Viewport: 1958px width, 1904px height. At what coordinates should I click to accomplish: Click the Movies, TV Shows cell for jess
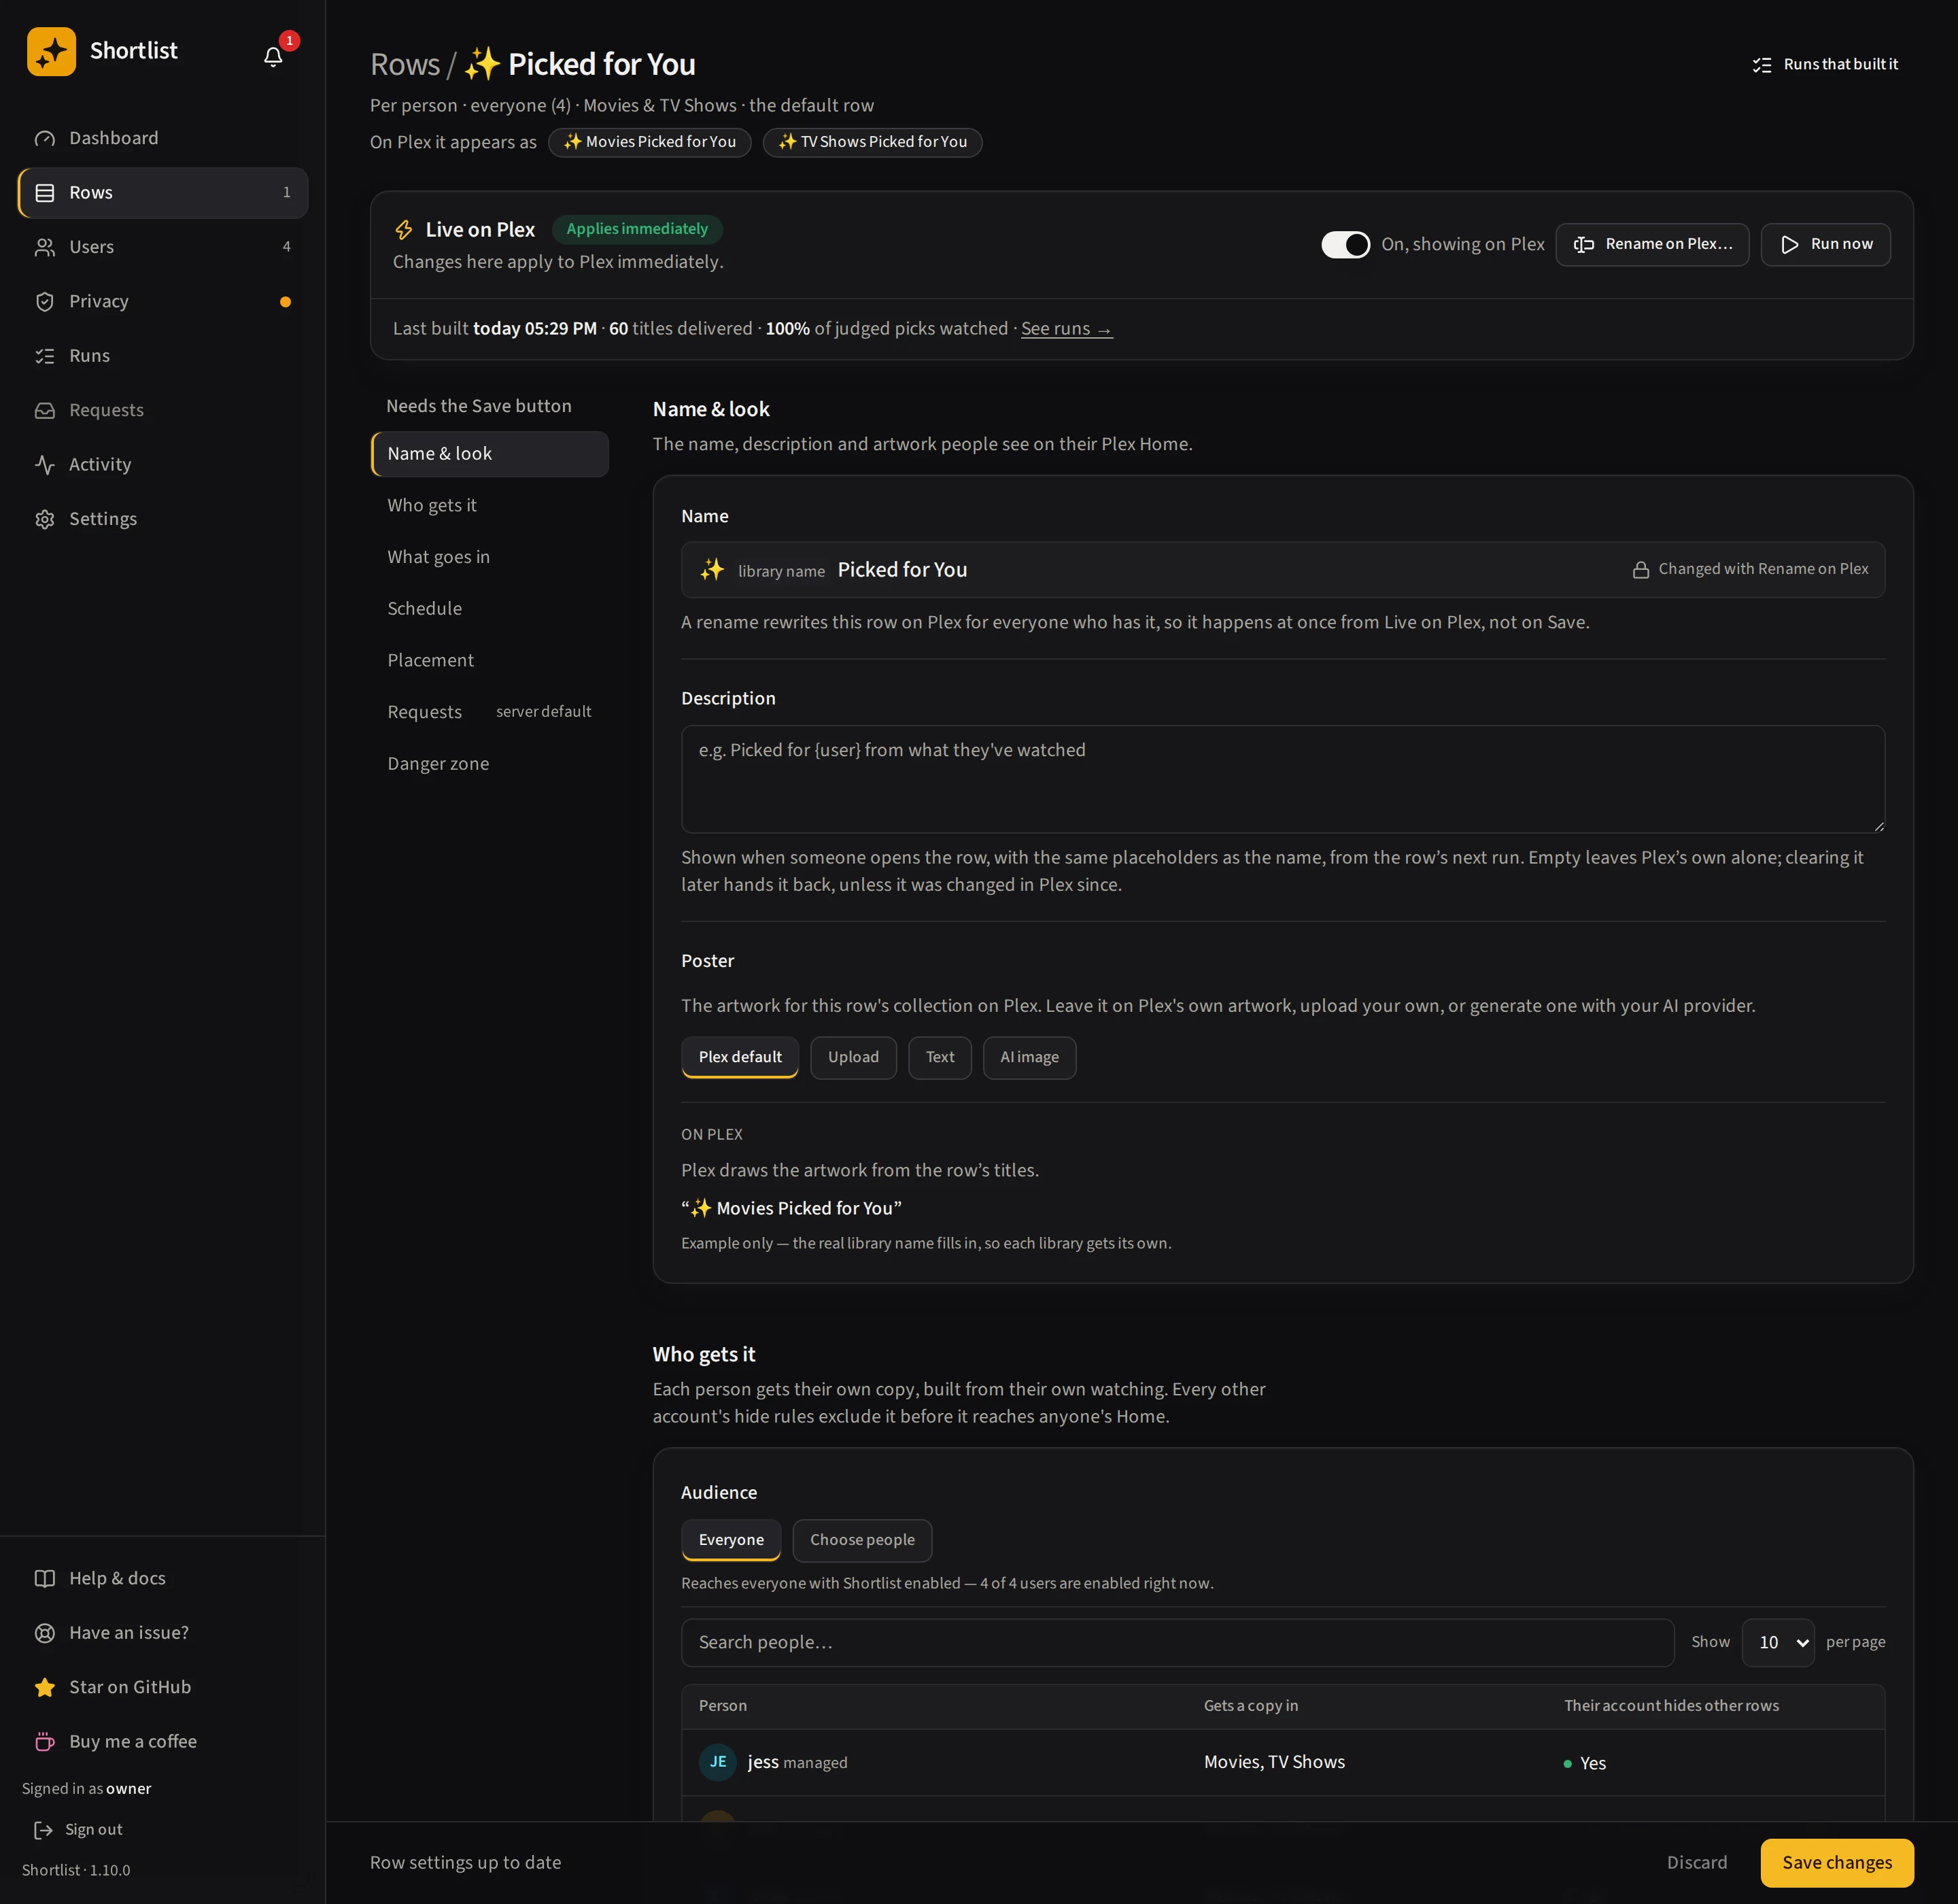point(1274,1762)
